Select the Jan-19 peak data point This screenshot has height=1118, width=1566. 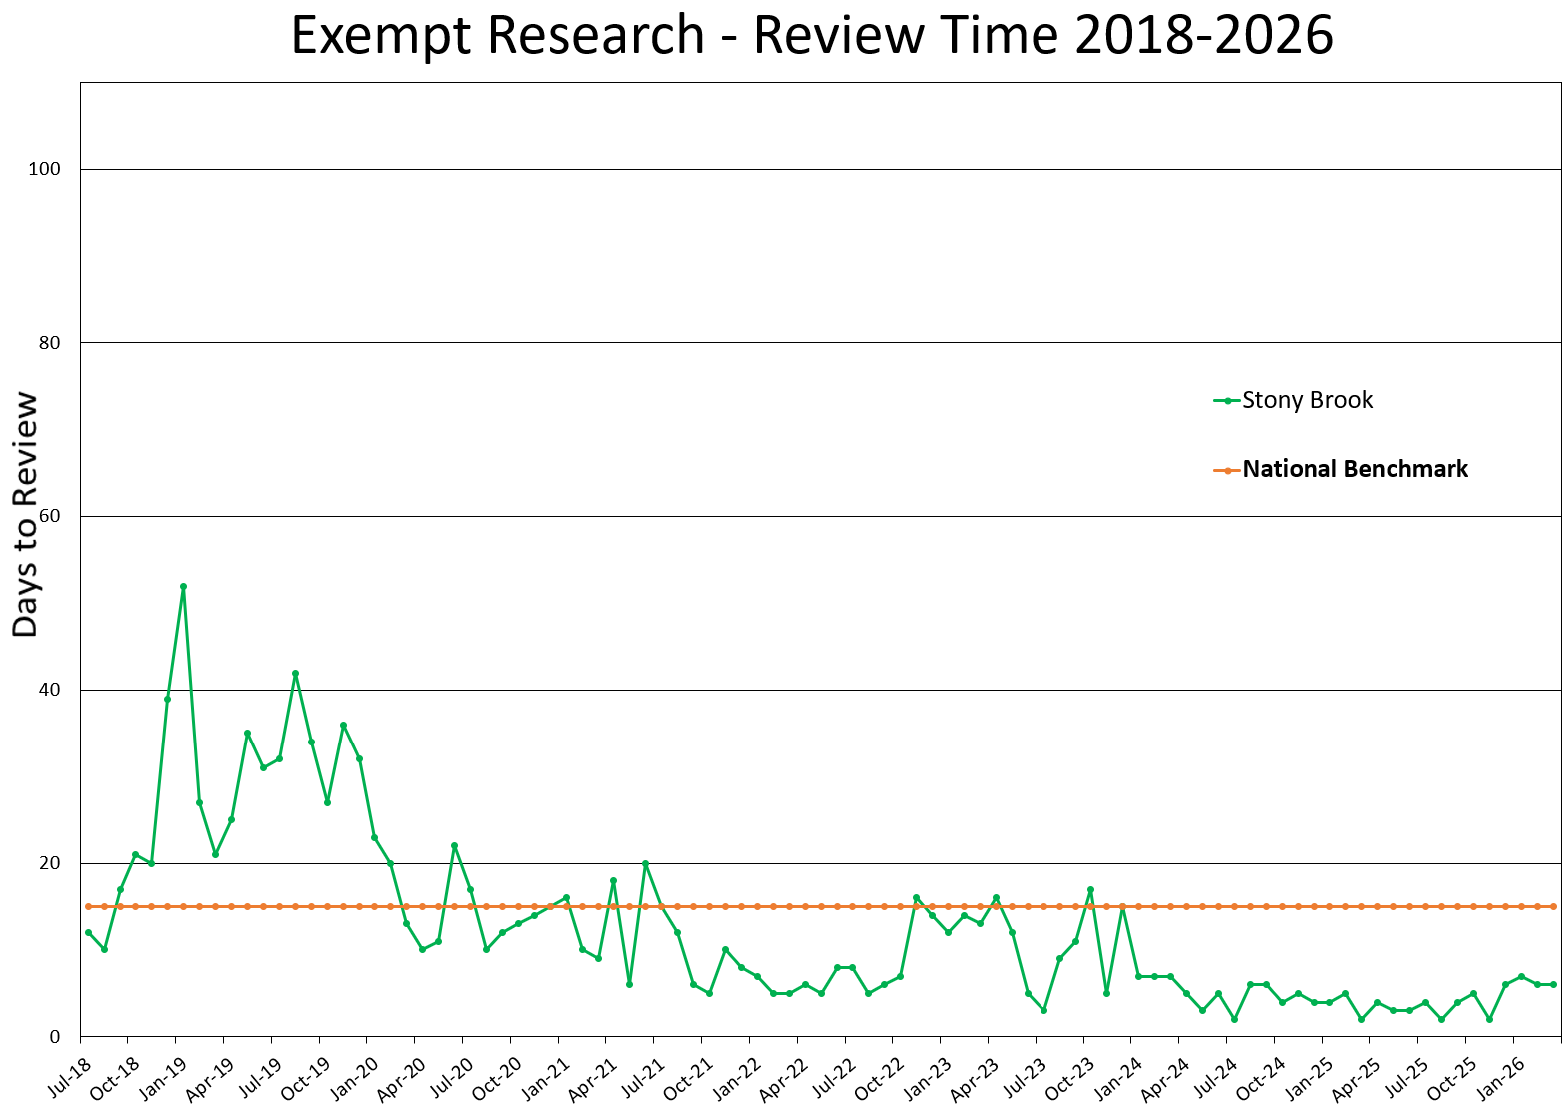183,587
